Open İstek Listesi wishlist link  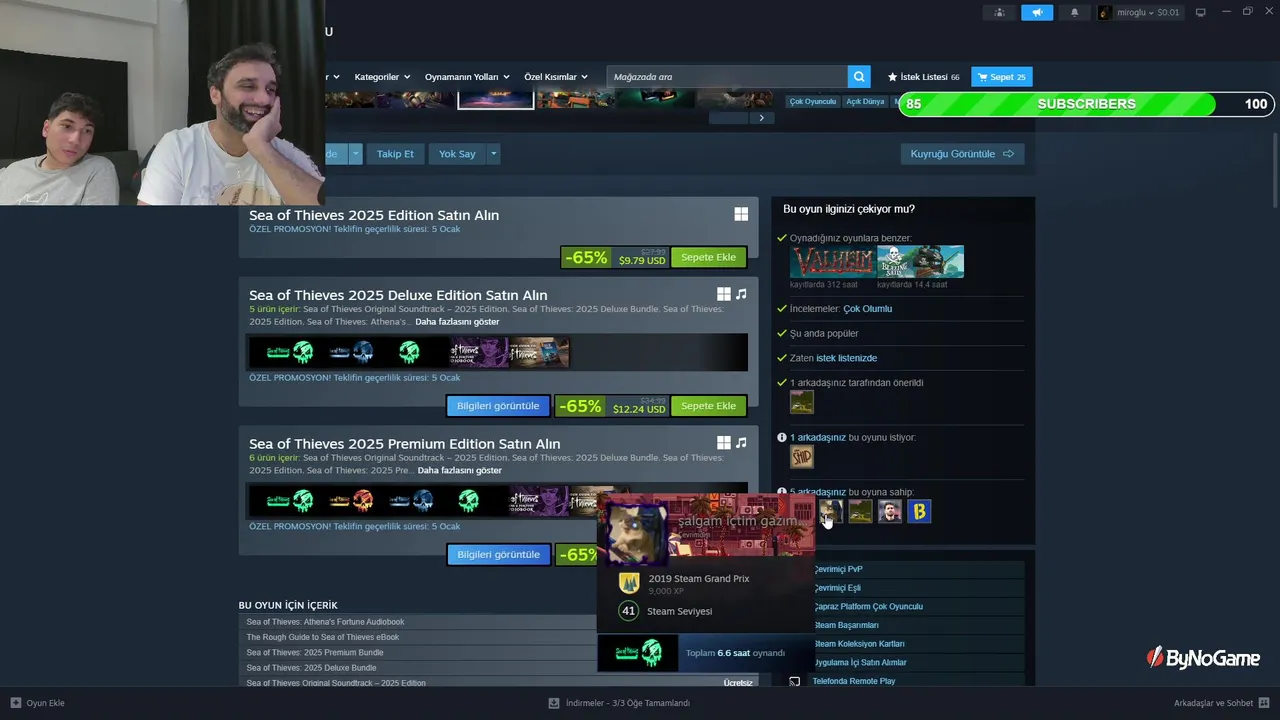click(x=923, y=77)
